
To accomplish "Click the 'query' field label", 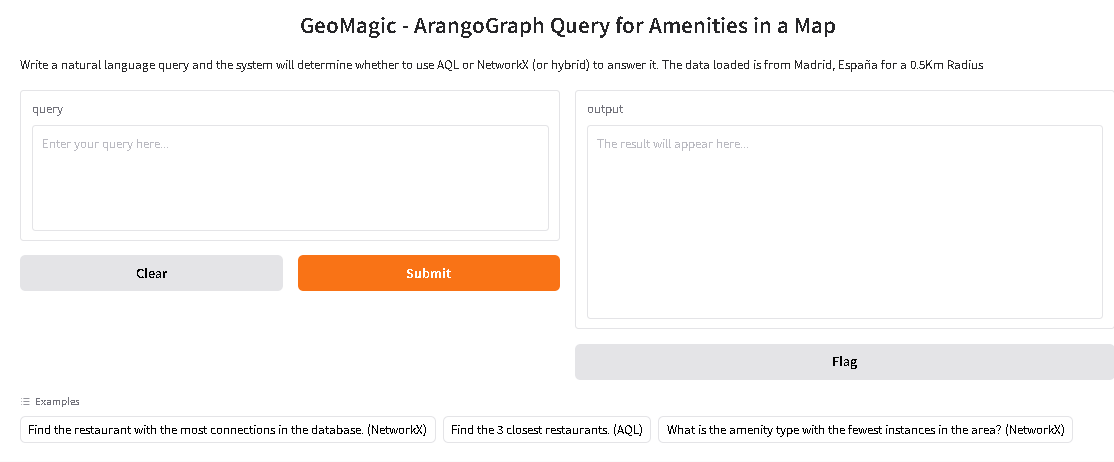I will coord(47,109).
